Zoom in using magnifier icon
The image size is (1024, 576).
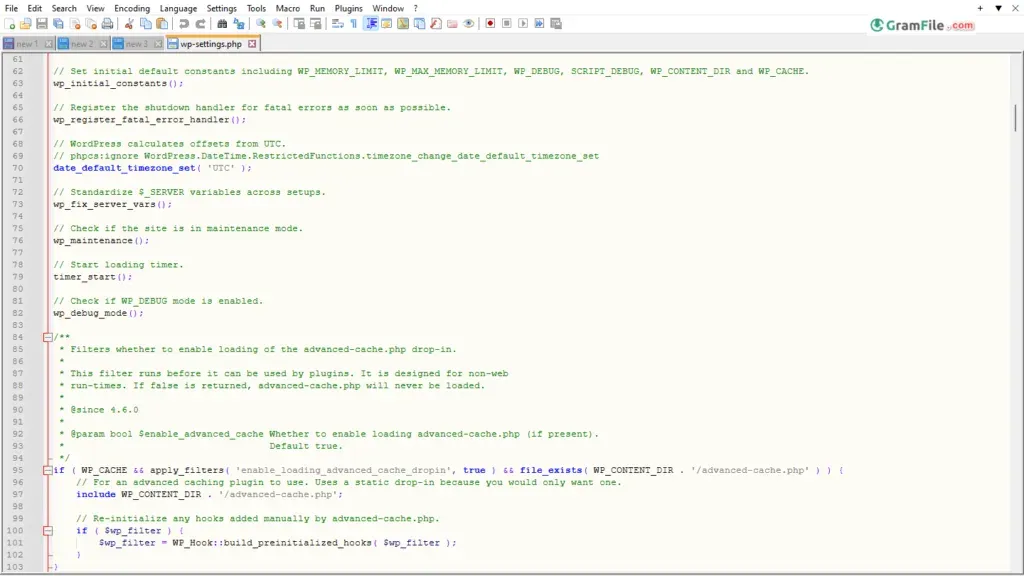[x=261, y=24]
